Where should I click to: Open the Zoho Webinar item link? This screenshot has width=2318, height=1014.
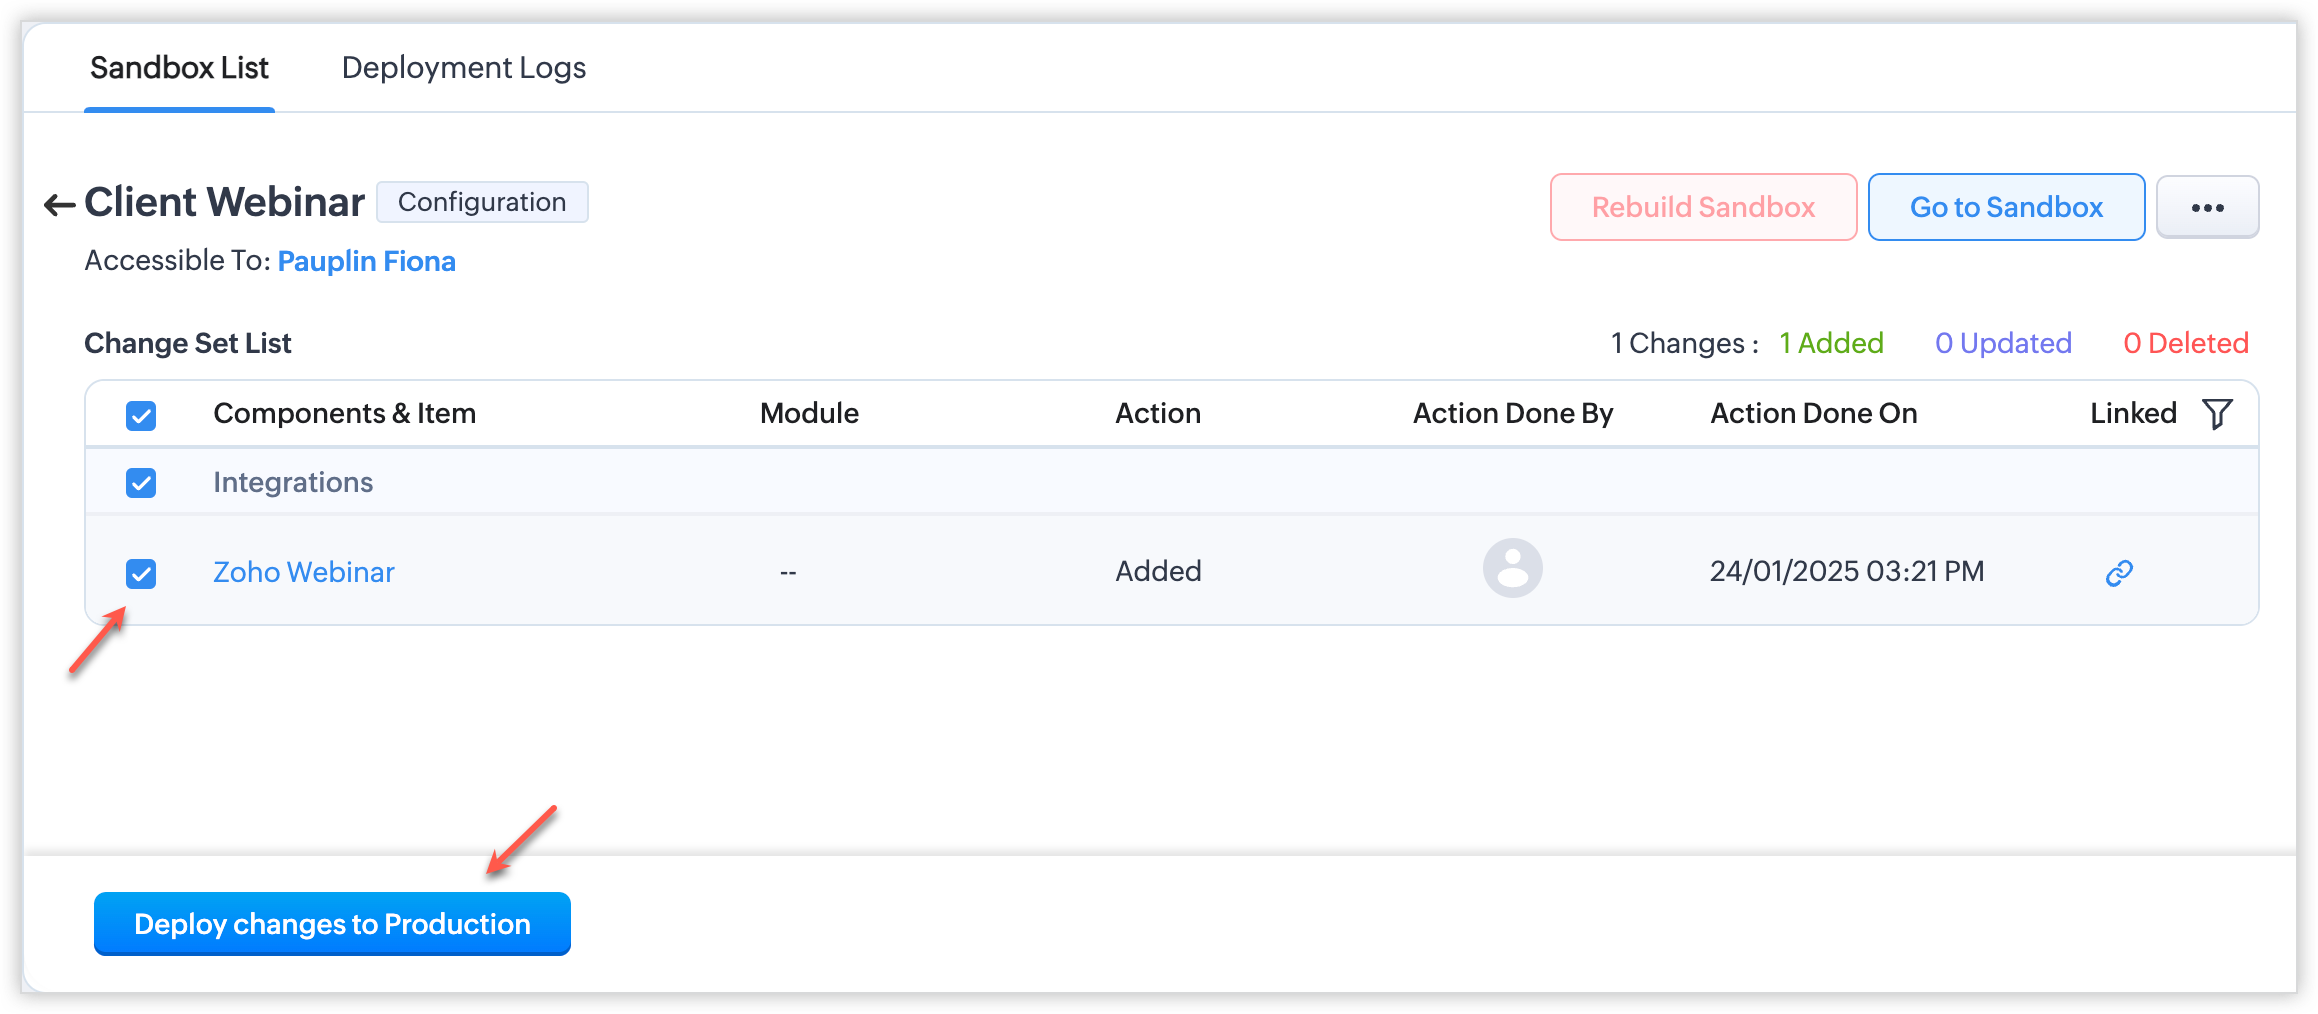tap(304, 572)
